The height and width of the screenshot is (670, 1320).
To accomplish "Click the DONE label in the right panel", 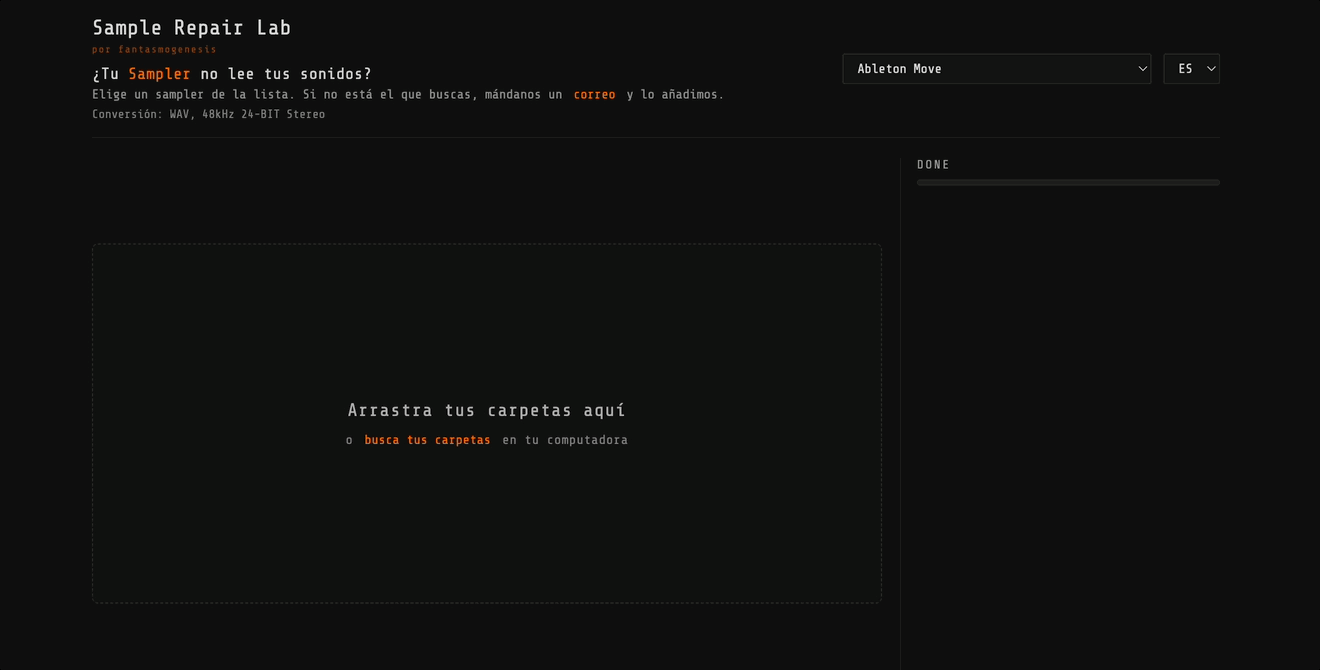I will tap(933, 165).
